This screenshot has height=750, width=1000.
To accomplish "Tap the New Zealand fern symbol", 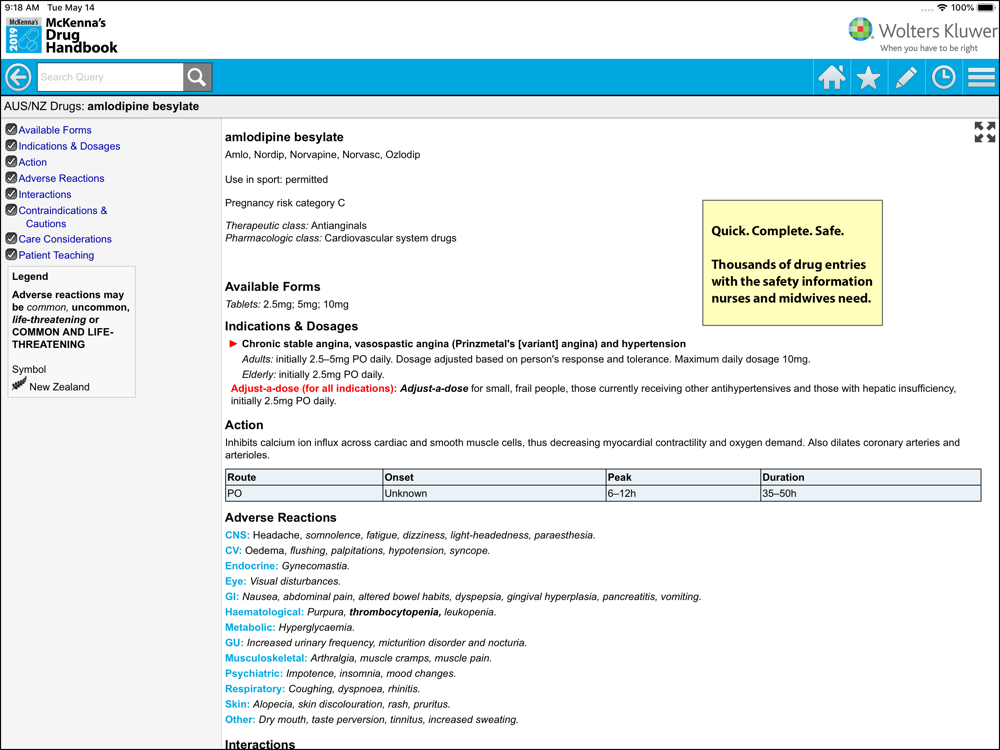I will coord(19,384).
